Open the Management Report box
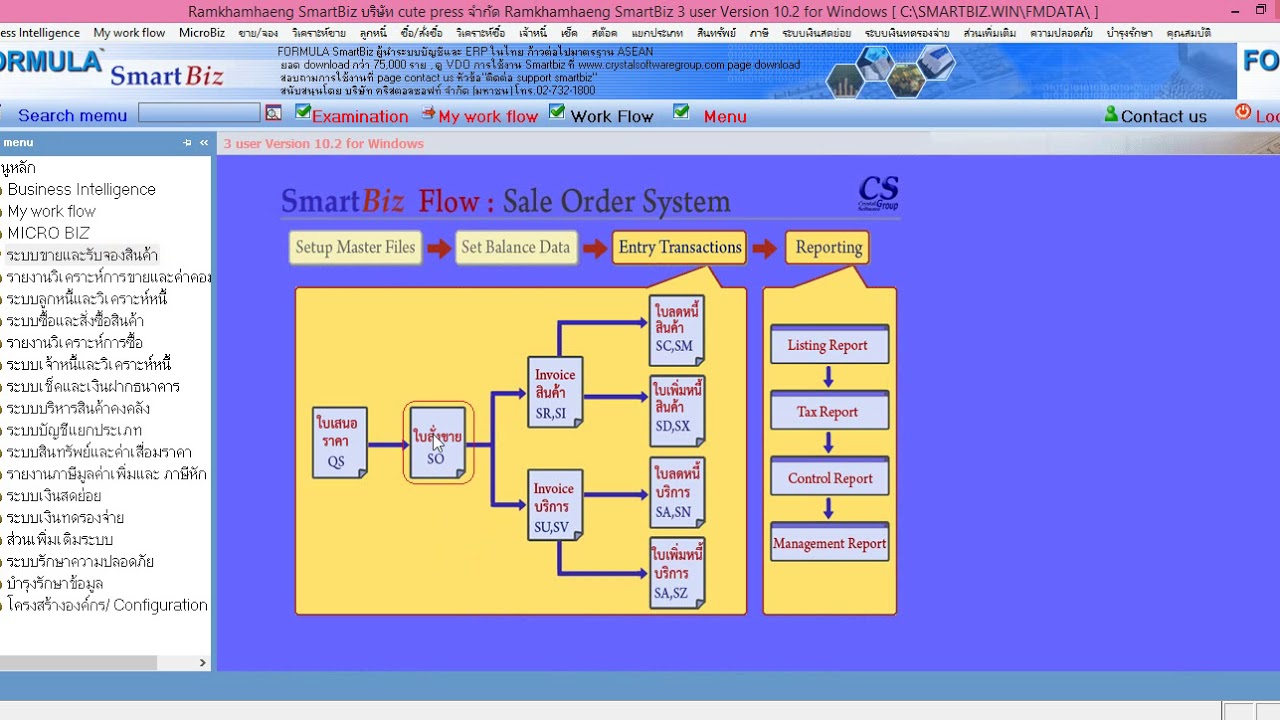This screenshot has width=1280, height=720. pos(829,543)
